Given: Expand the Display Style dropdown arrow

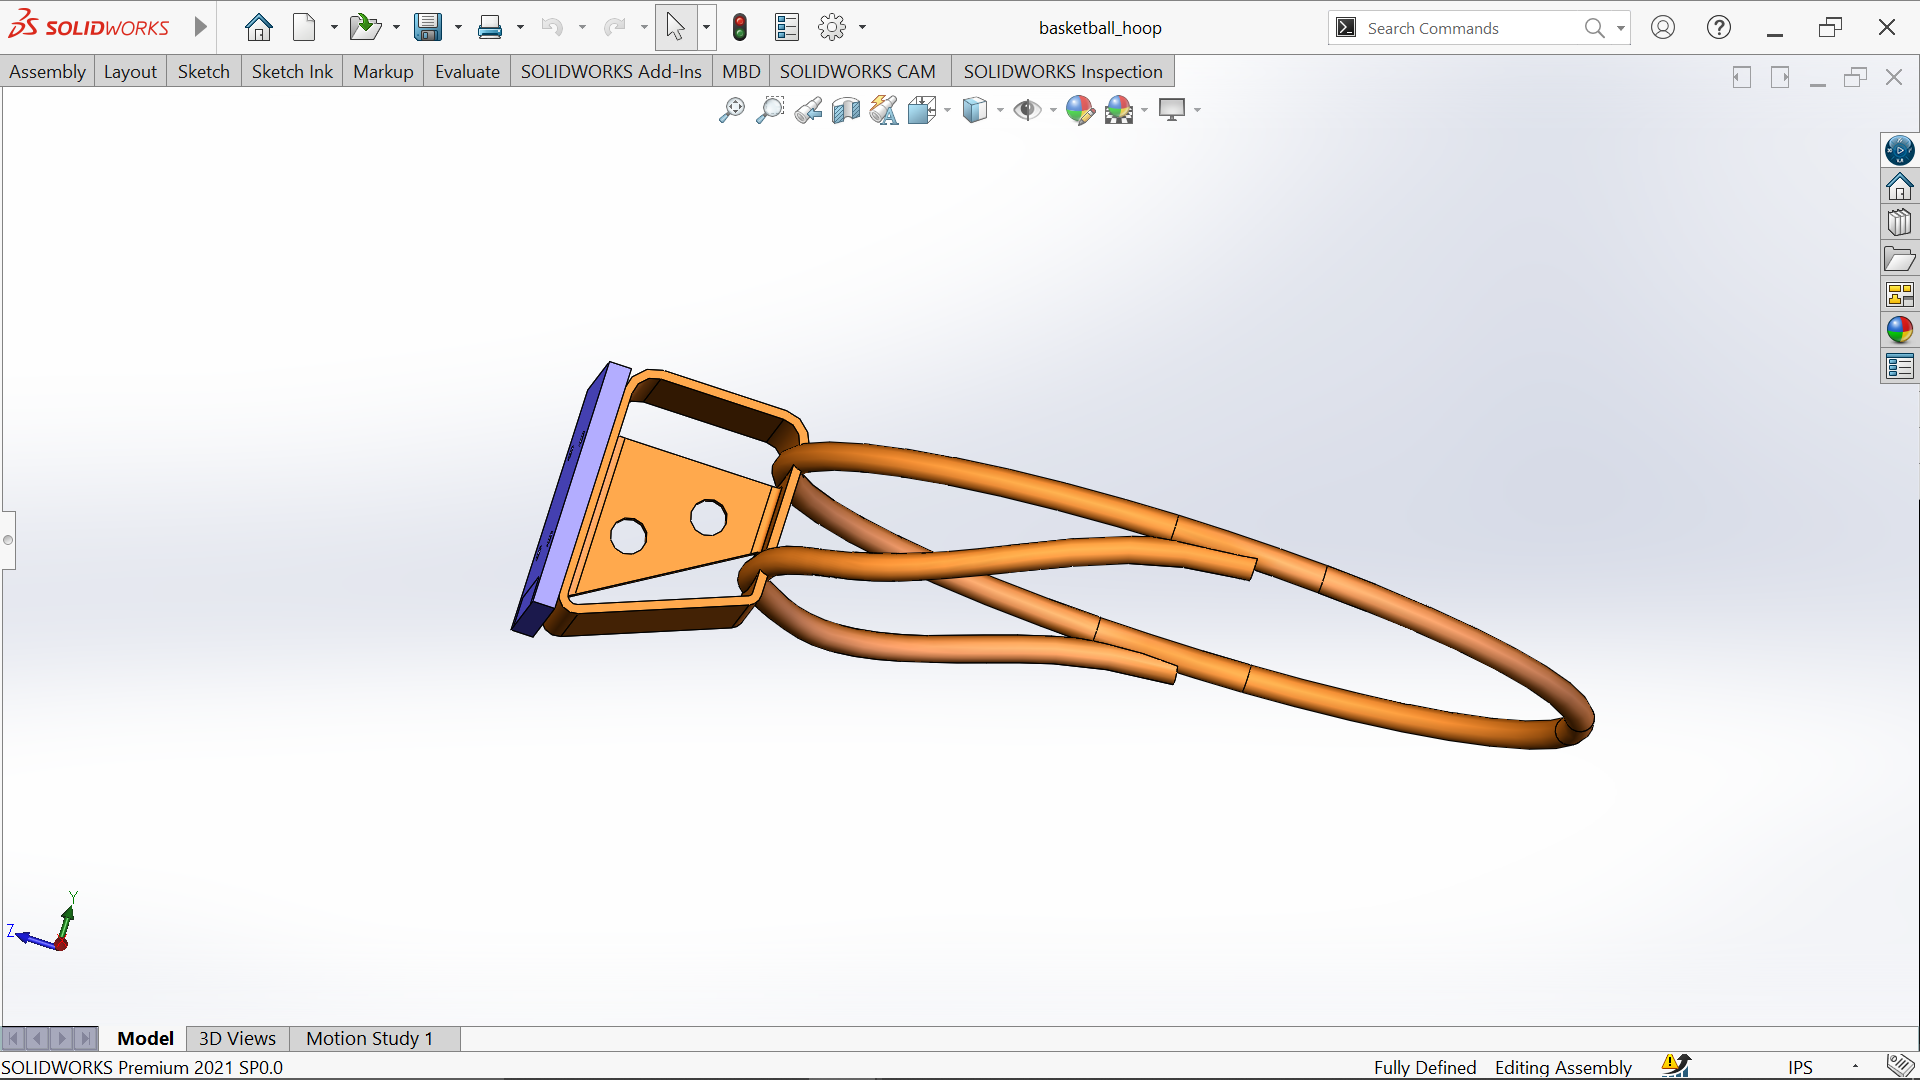Looking at the screenshot, I should click(1000, 111).
